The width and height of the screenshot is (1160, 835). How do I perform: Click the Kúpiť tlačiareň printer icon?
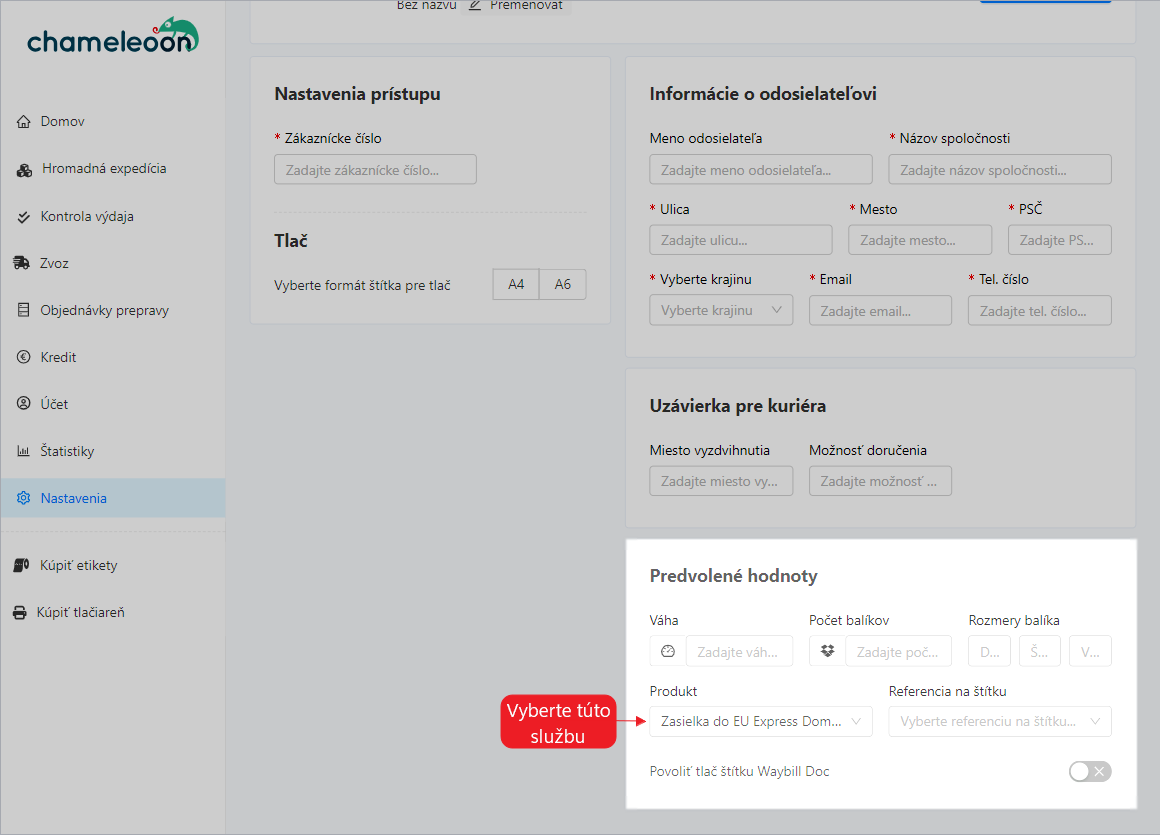point(19,612)
